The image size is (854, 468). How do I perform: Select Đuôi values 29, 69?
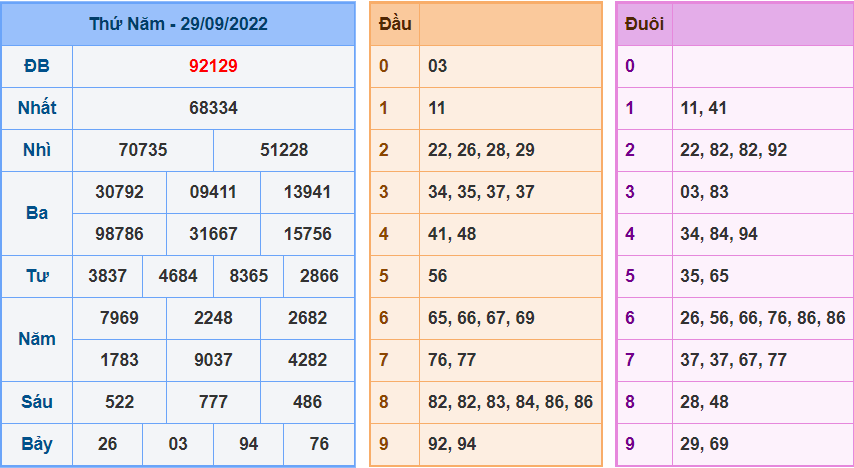click(704, 444)
